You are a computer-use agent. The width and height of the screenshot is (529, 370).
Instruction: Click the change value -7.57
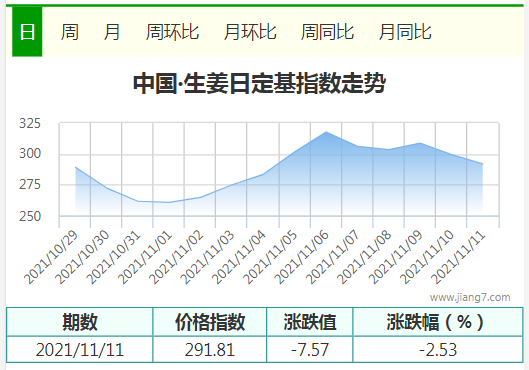(x=310, y=349)
